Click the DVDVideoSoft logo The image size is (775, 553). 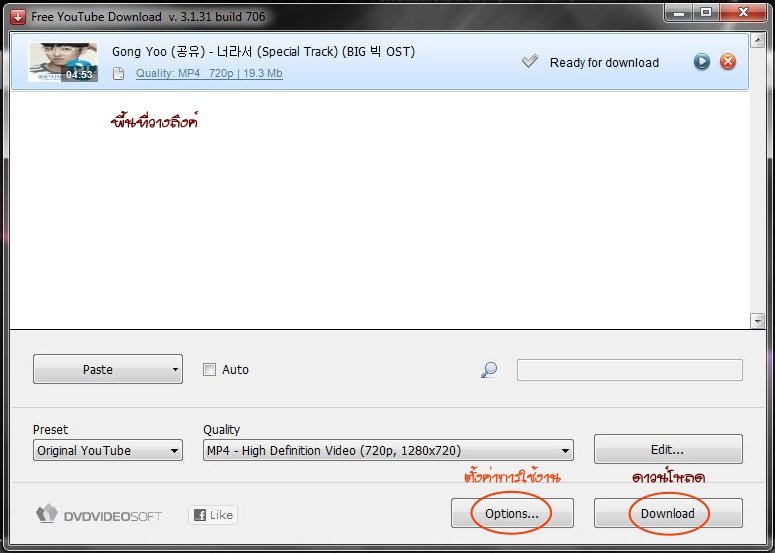[99, 515]
